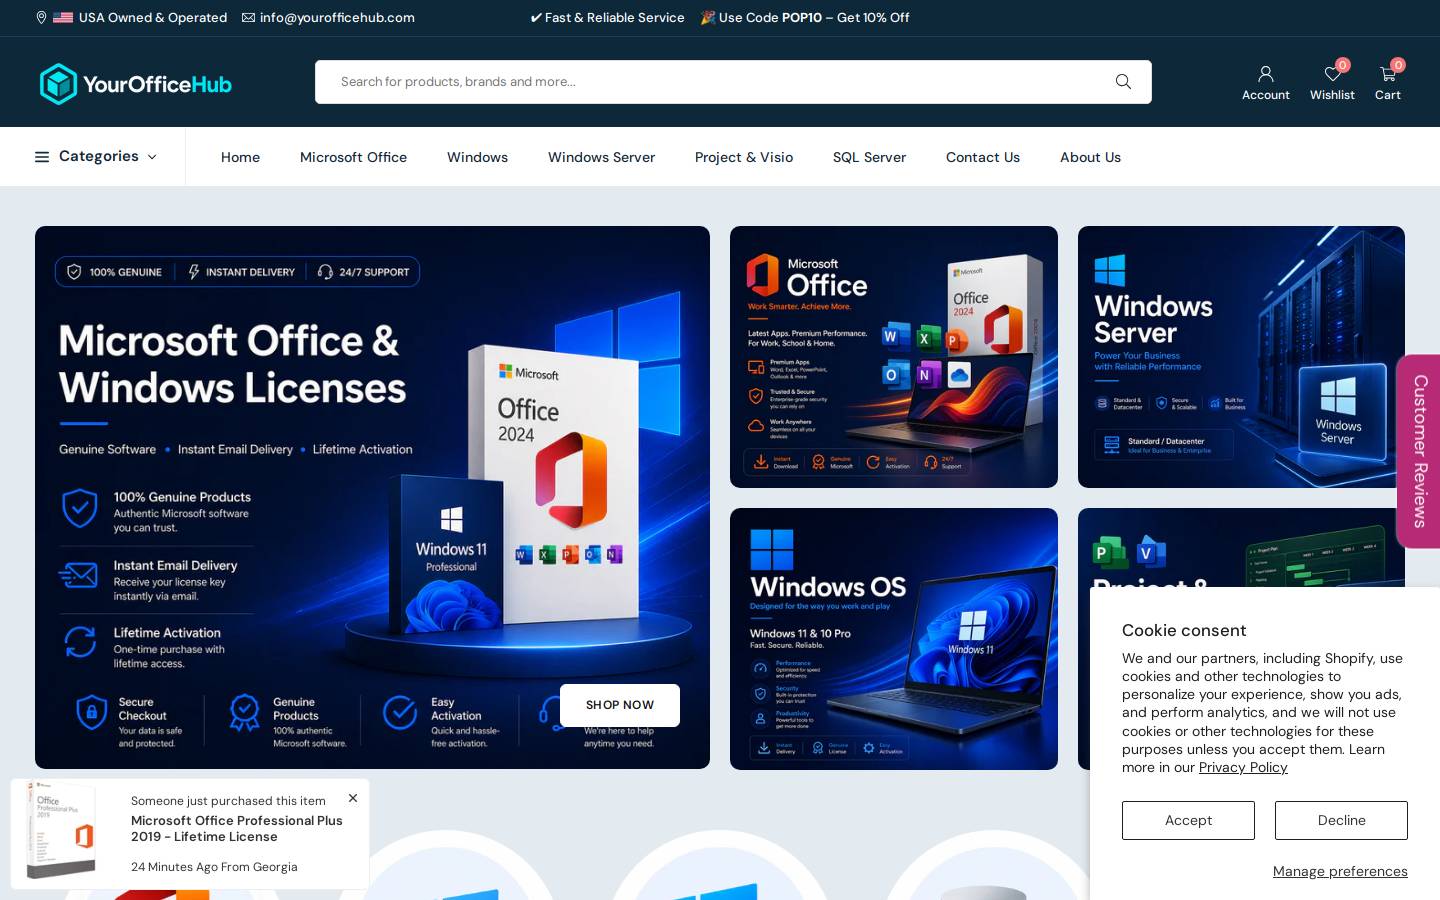
Task: Open the Windows OS banner card
Action: [x=894, y=639]
